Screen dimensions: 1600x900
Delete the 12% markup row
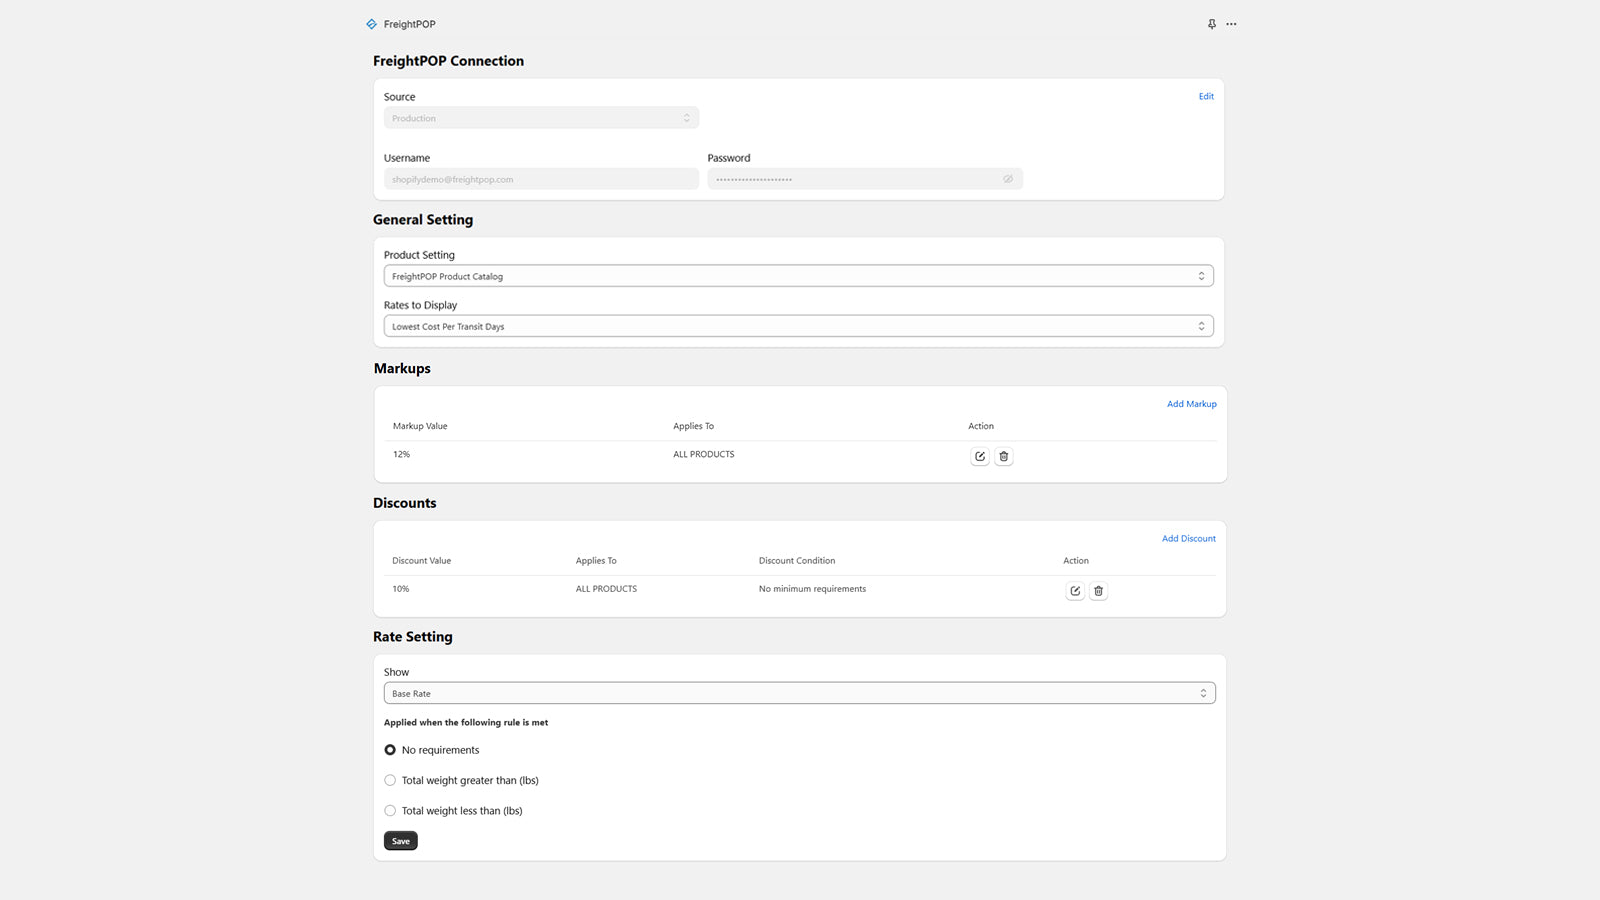1004,456
